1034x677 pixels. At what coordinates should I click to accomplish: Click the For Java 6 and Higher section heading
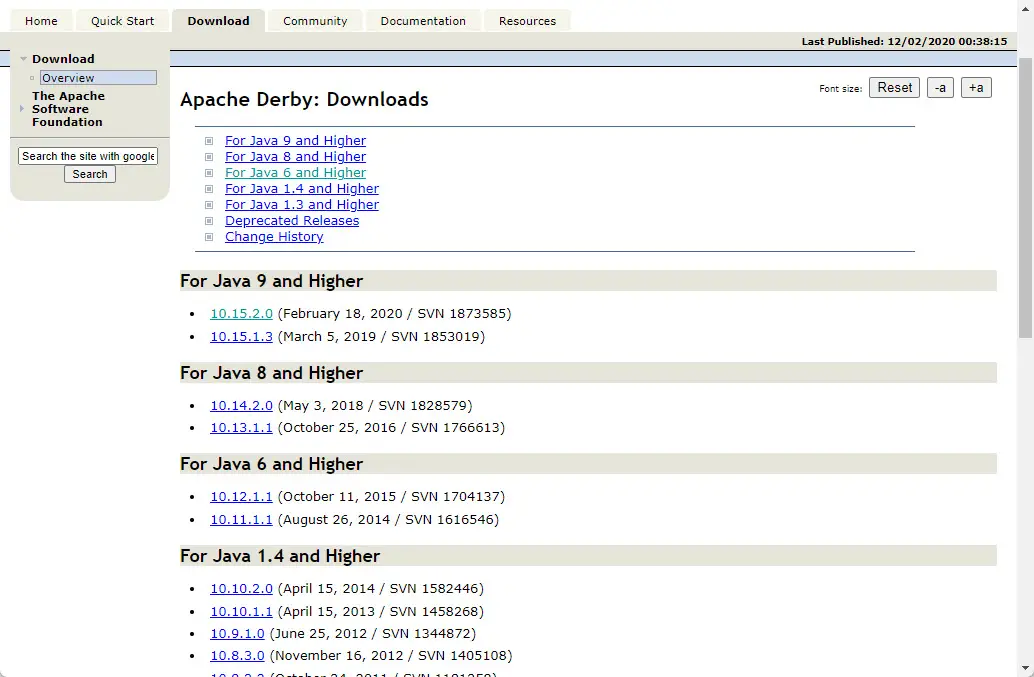pos(271,464)
